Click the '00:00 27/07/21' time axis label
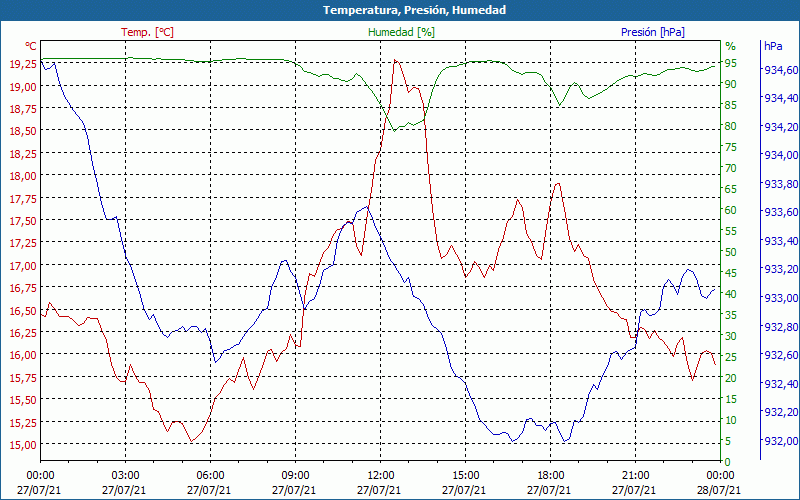The image size is (800, 500). [x=39, y=483]
